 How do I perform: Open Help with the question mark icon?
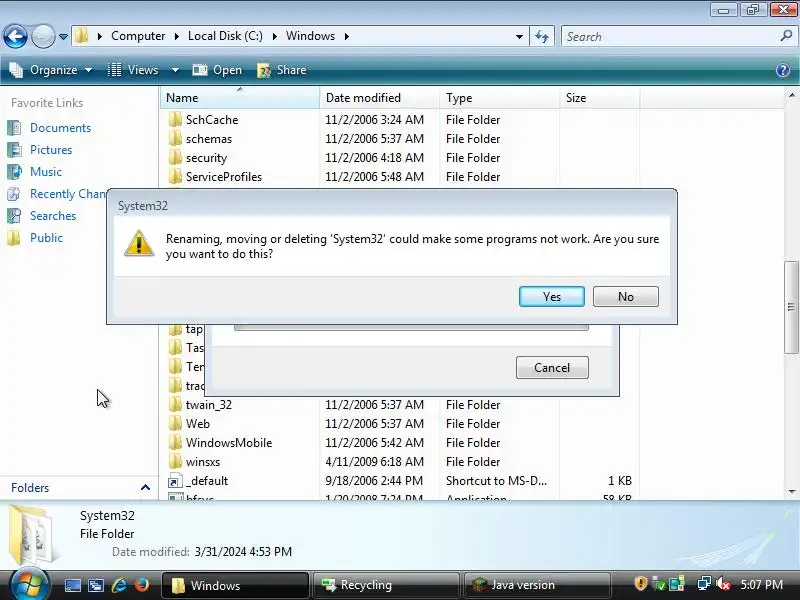click(783, 70)
